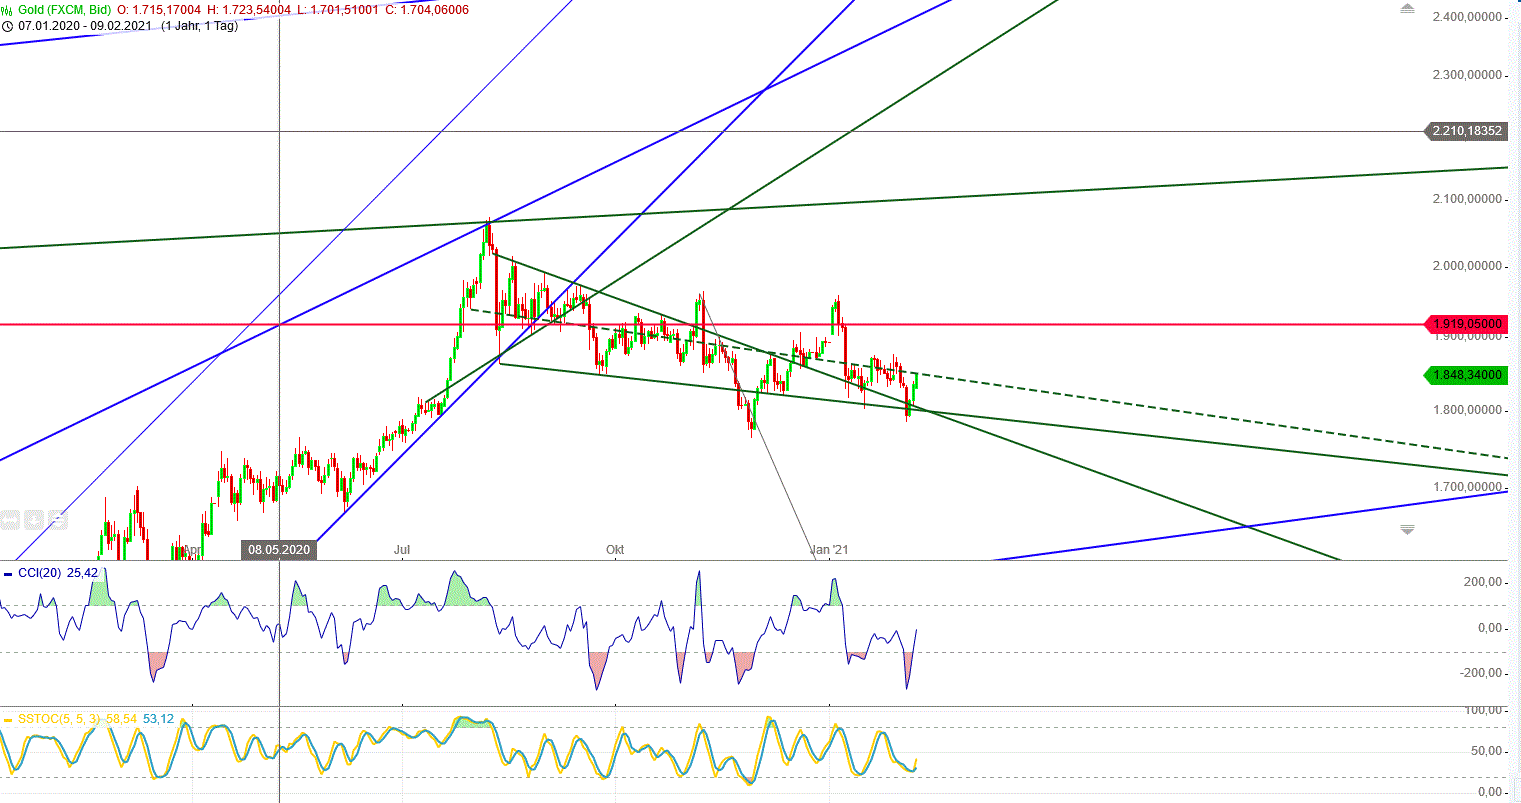Click the third faded chart navigation icon

[x=58, y=520]
